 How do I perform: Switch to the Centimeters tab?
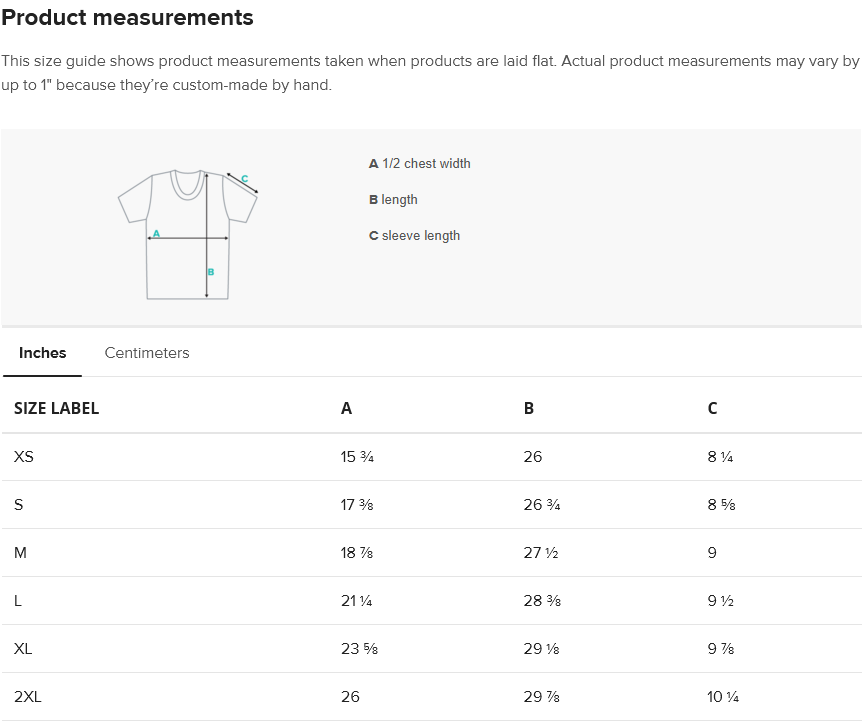(x=147, y=353)
